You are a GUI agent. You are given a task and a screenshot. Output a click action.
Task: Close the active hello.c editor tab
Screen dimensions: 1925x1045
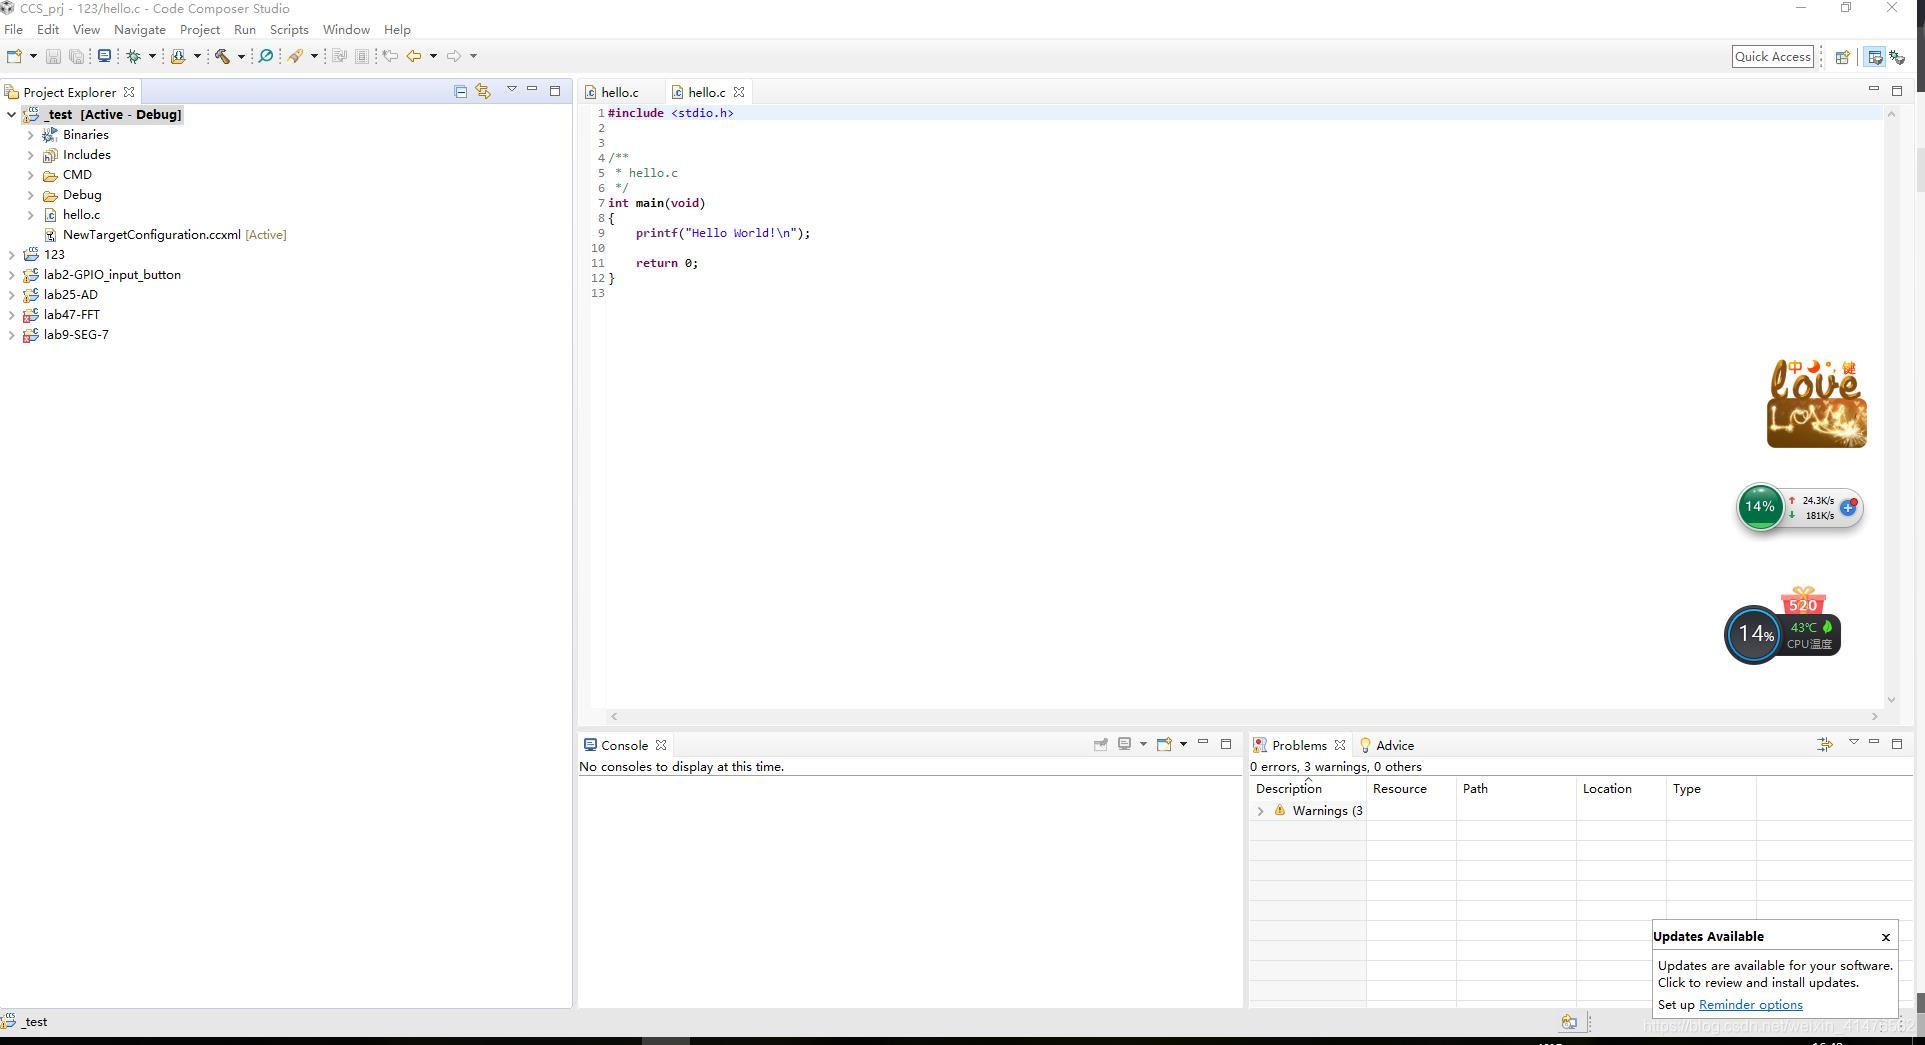739,92
